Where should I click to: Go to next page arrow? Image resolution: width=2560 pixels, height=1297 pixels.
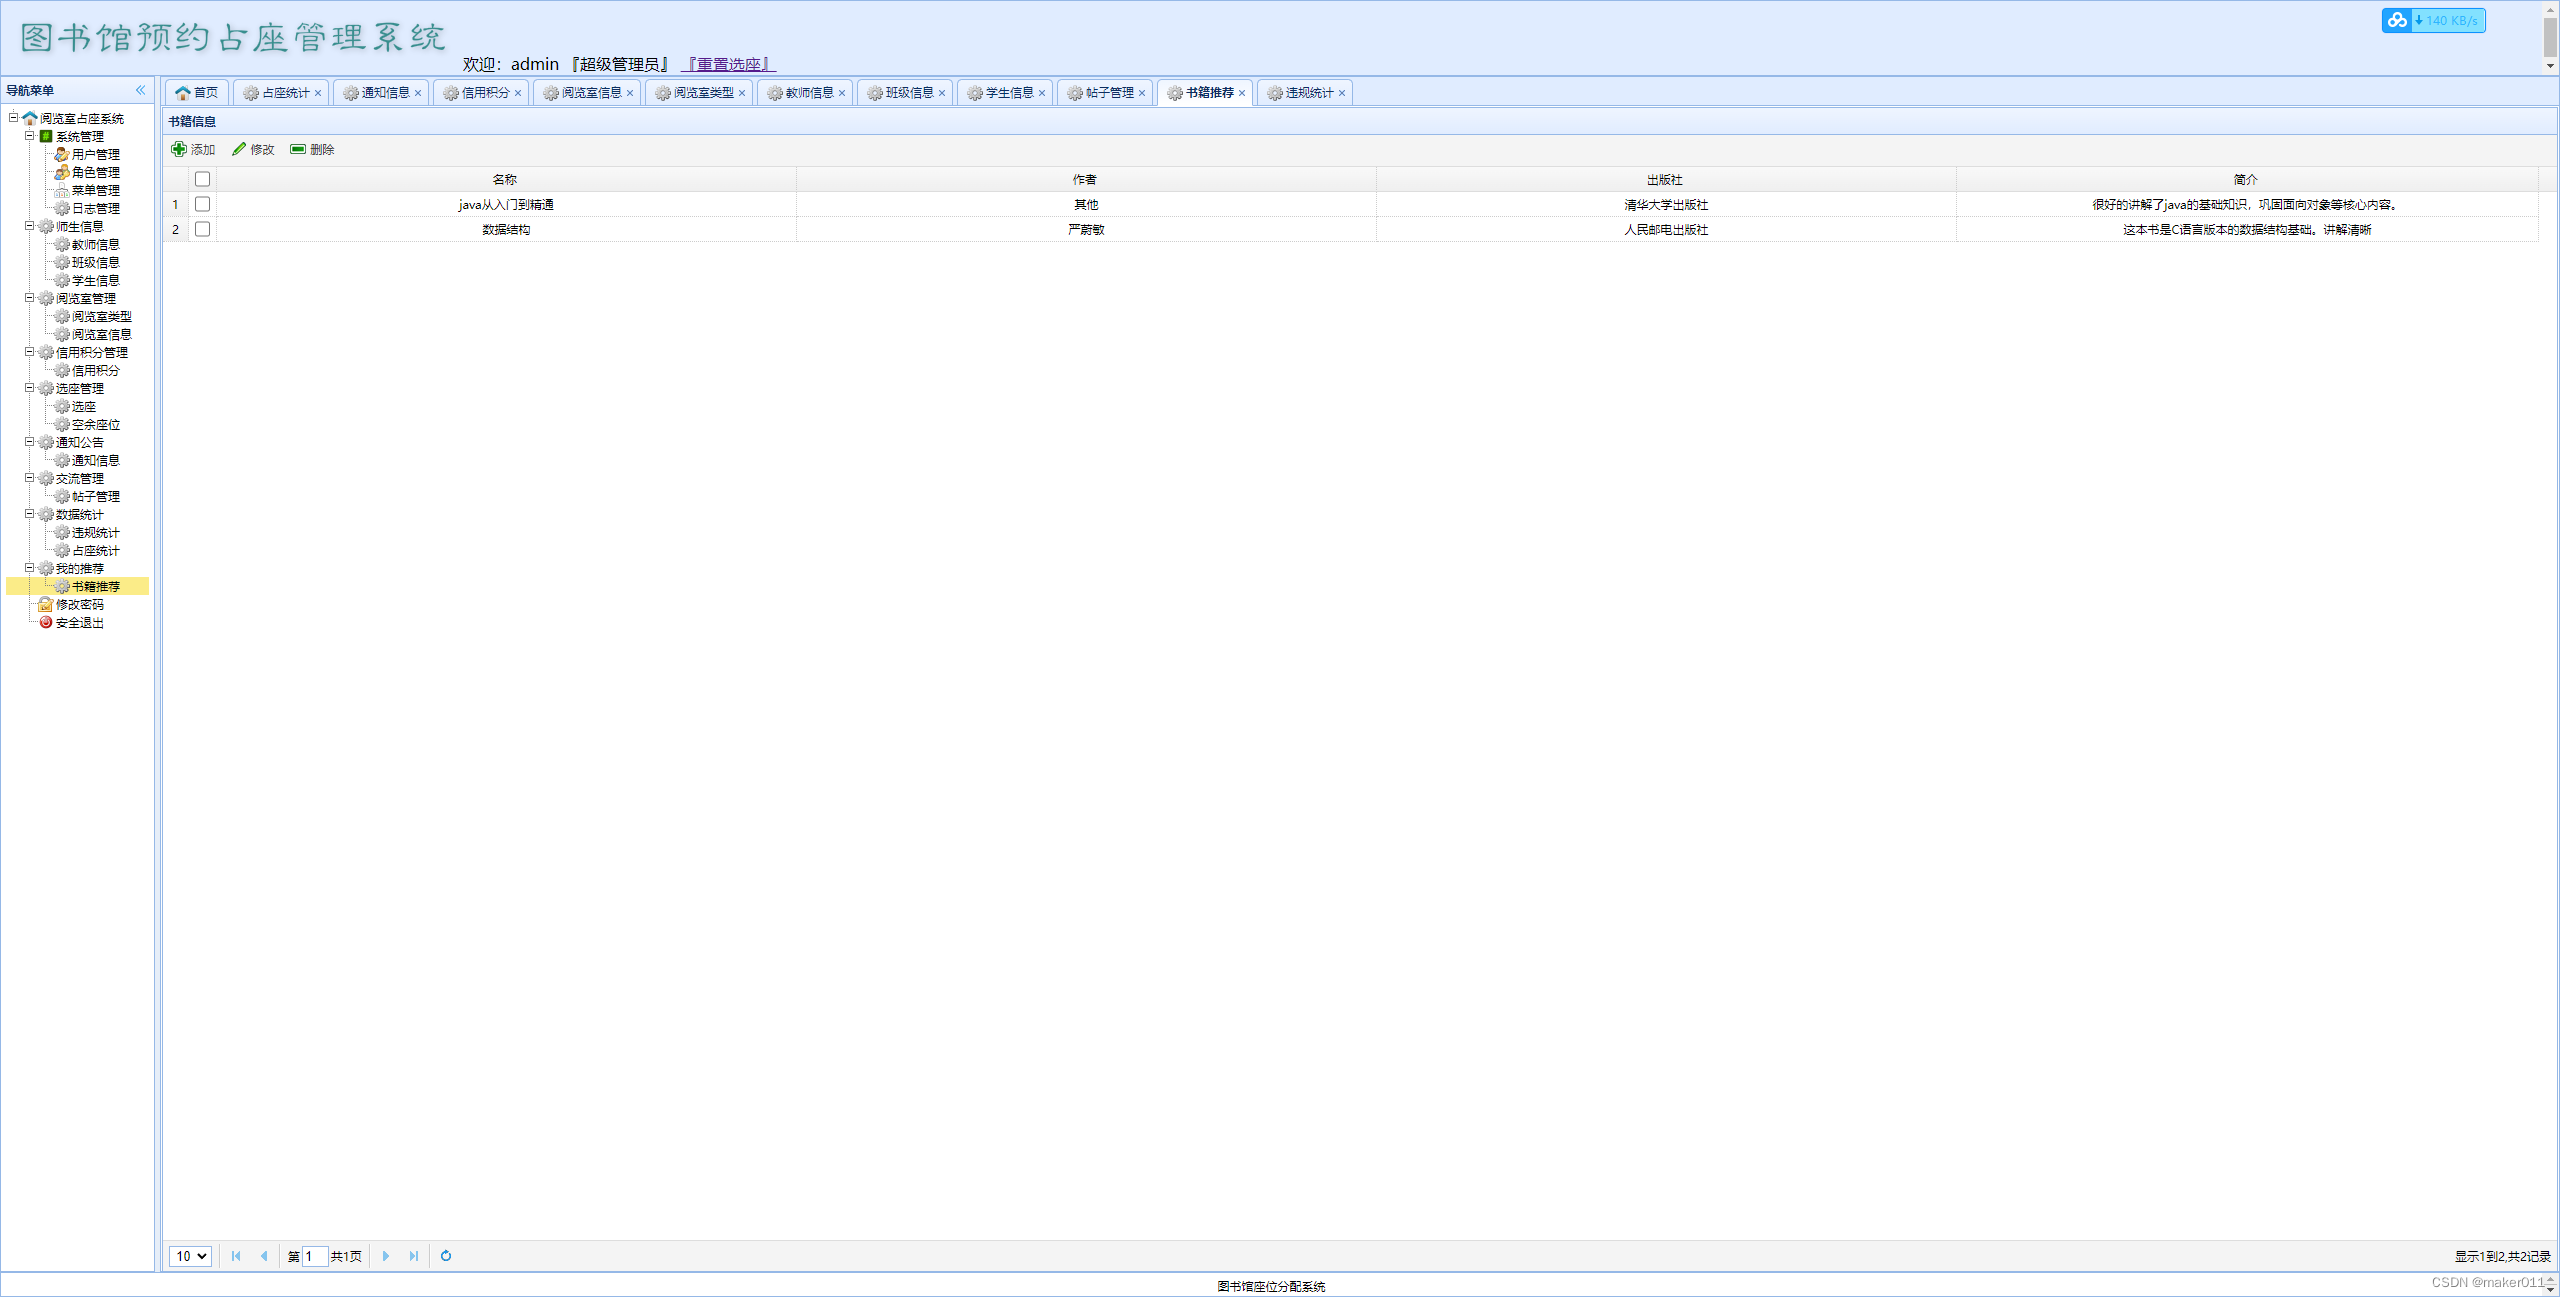386,1256
